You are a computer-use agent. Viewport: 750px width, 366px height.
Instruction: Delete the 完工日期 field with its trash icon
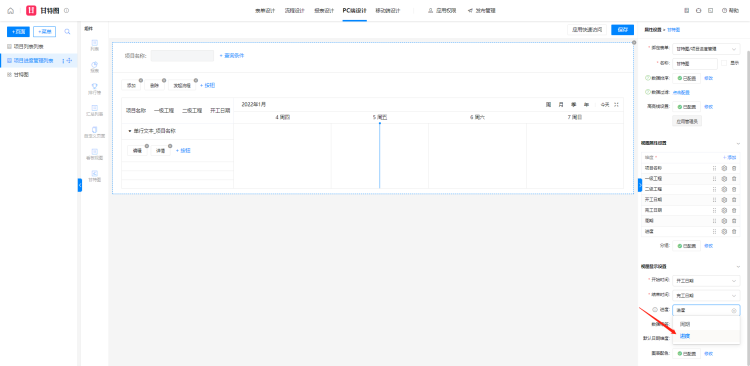tap(734, 210)
